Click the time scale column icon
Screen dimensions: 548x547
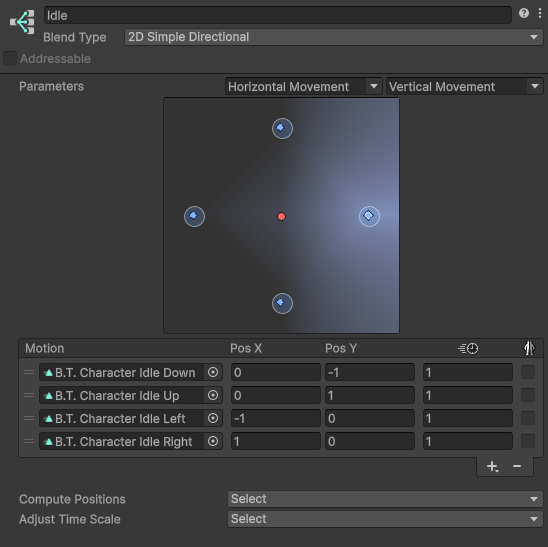point(468,348)
